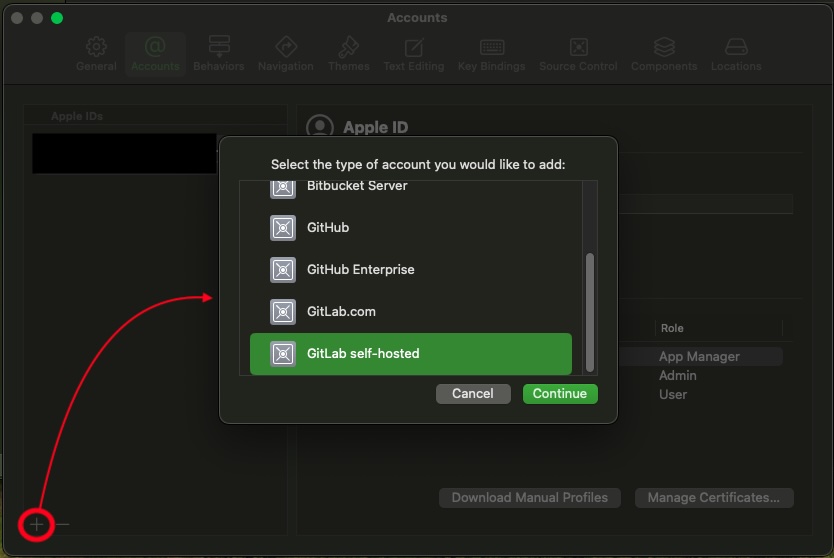The image size is (834, 558).
Task: Click the plus button to add account
Action: tap(37, 523)
